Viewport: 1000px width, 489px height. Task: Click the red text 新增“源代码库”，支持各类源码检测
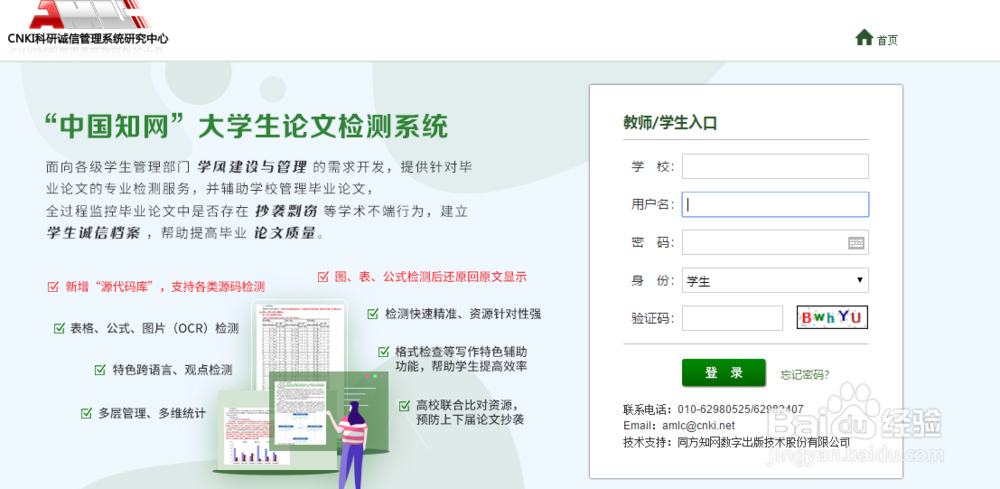(x=165, y=287)
